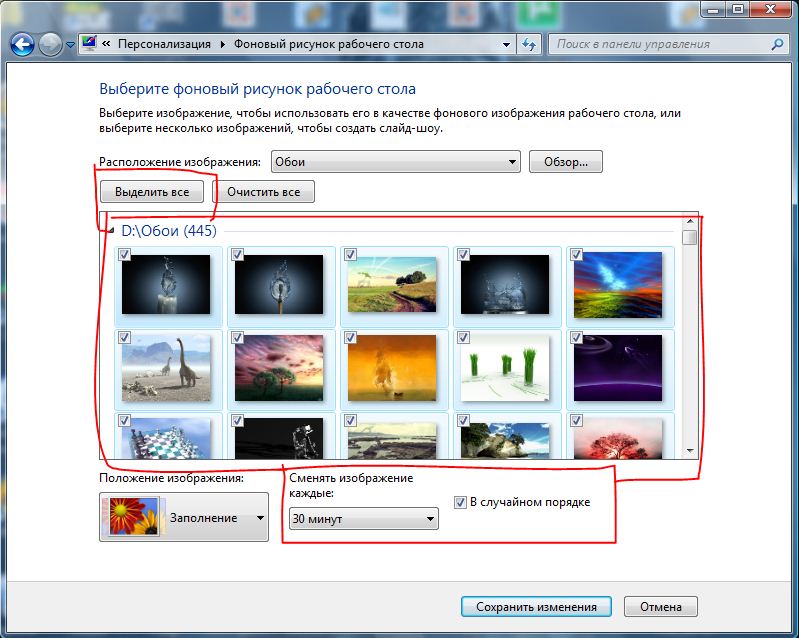The height and width of the screenshot is (638, 799).
Task: Uncheck the red tree wallpaper checkbox
Action: [x=576, y=420]
